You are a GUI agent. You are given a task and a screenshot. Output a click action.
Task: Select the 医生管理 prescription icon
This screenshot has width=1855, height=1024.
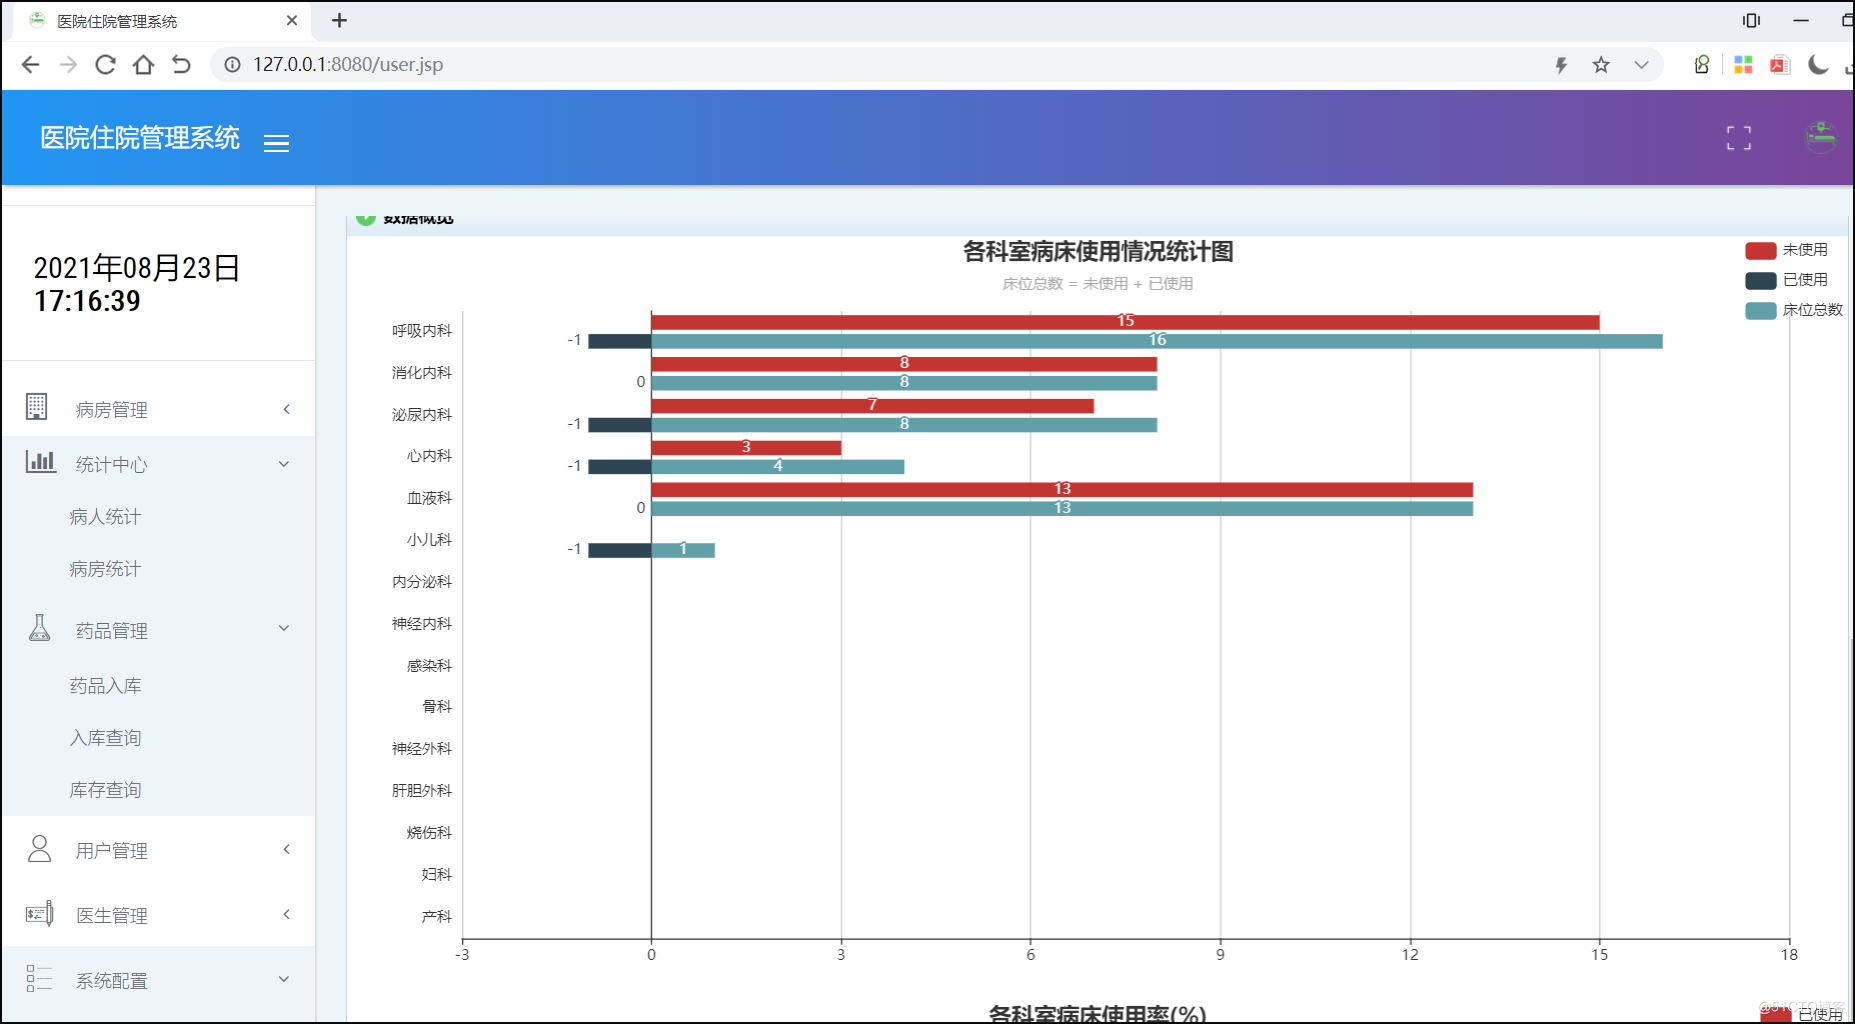coord(39,913)
